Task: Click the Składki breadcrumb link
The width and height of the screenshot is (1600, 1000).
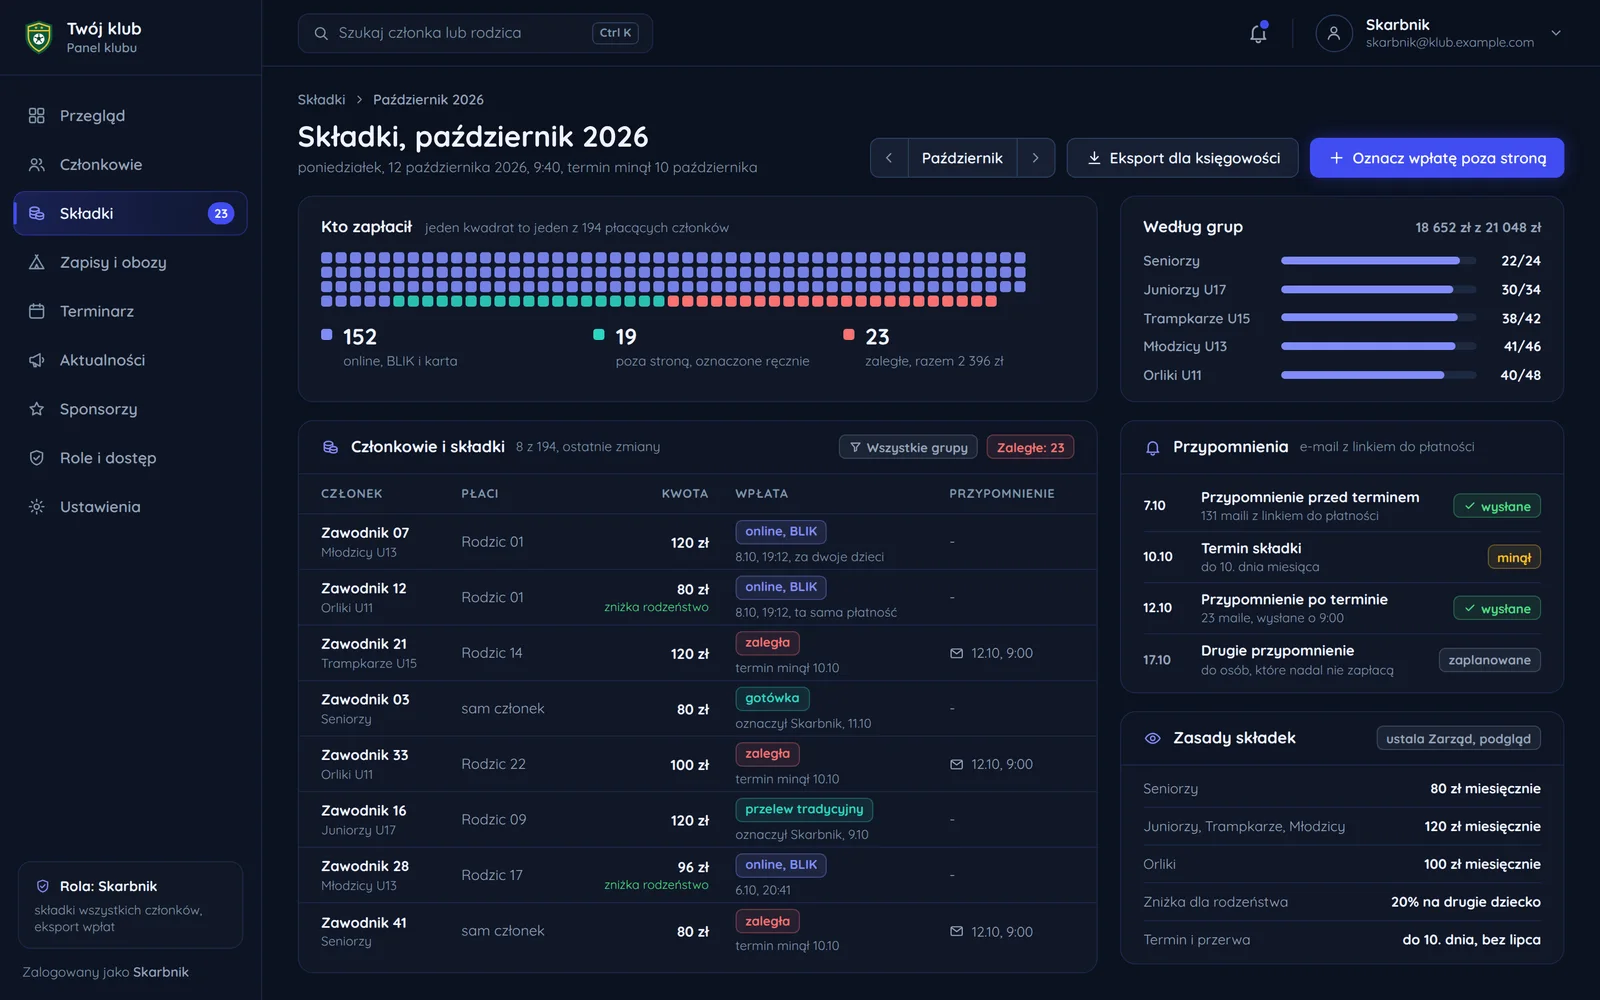Action: (x=321, y=100)
